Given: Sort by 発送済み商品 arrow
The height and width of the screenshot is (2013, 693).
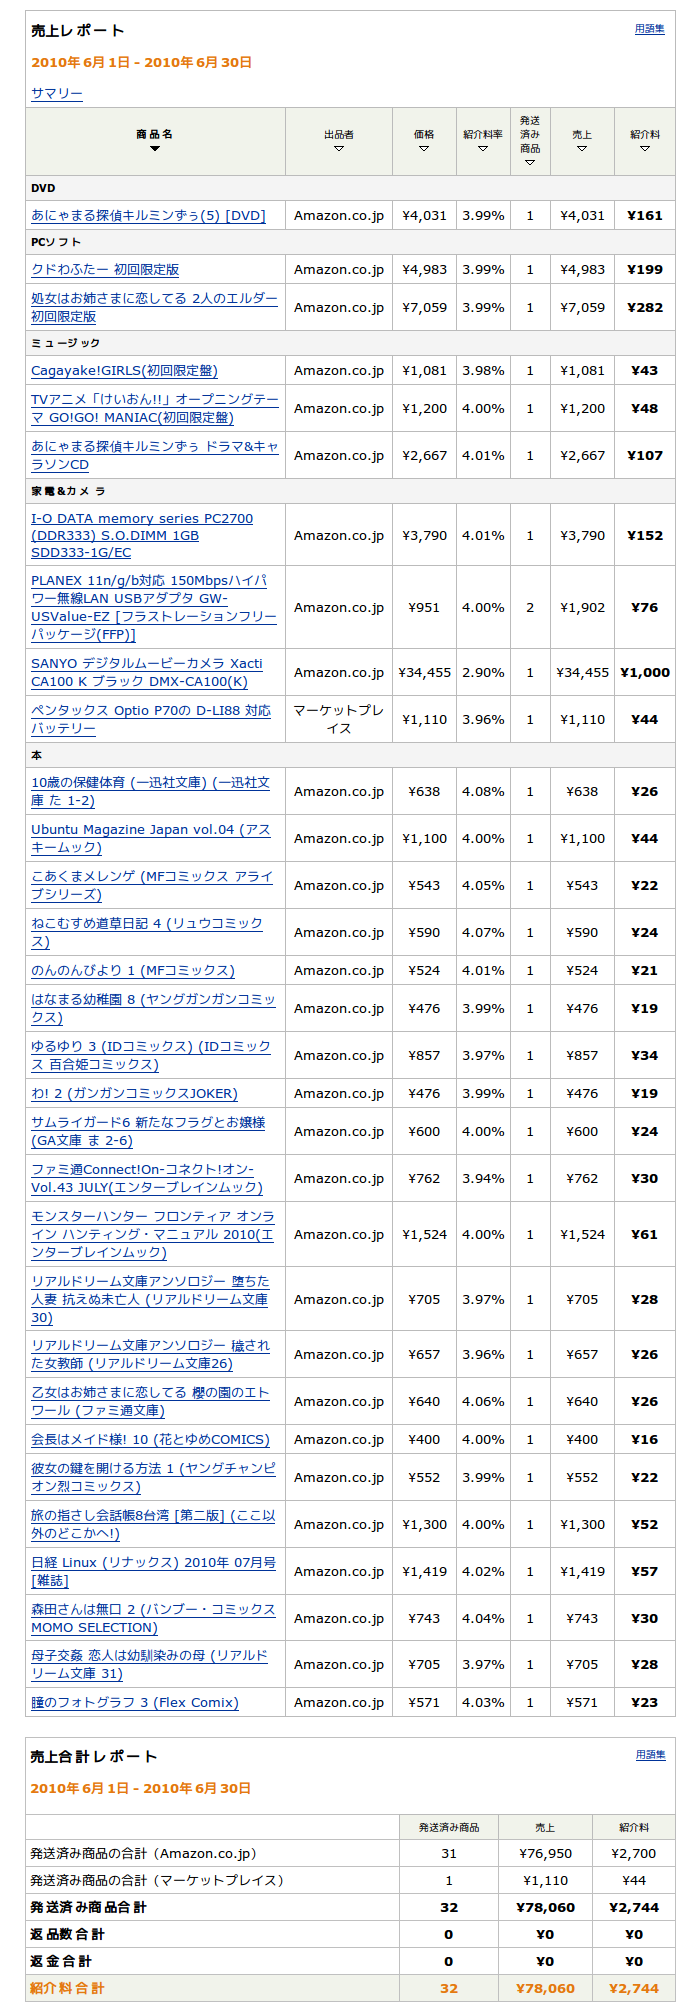Looking at the screenshot, I should click(530, 163).
